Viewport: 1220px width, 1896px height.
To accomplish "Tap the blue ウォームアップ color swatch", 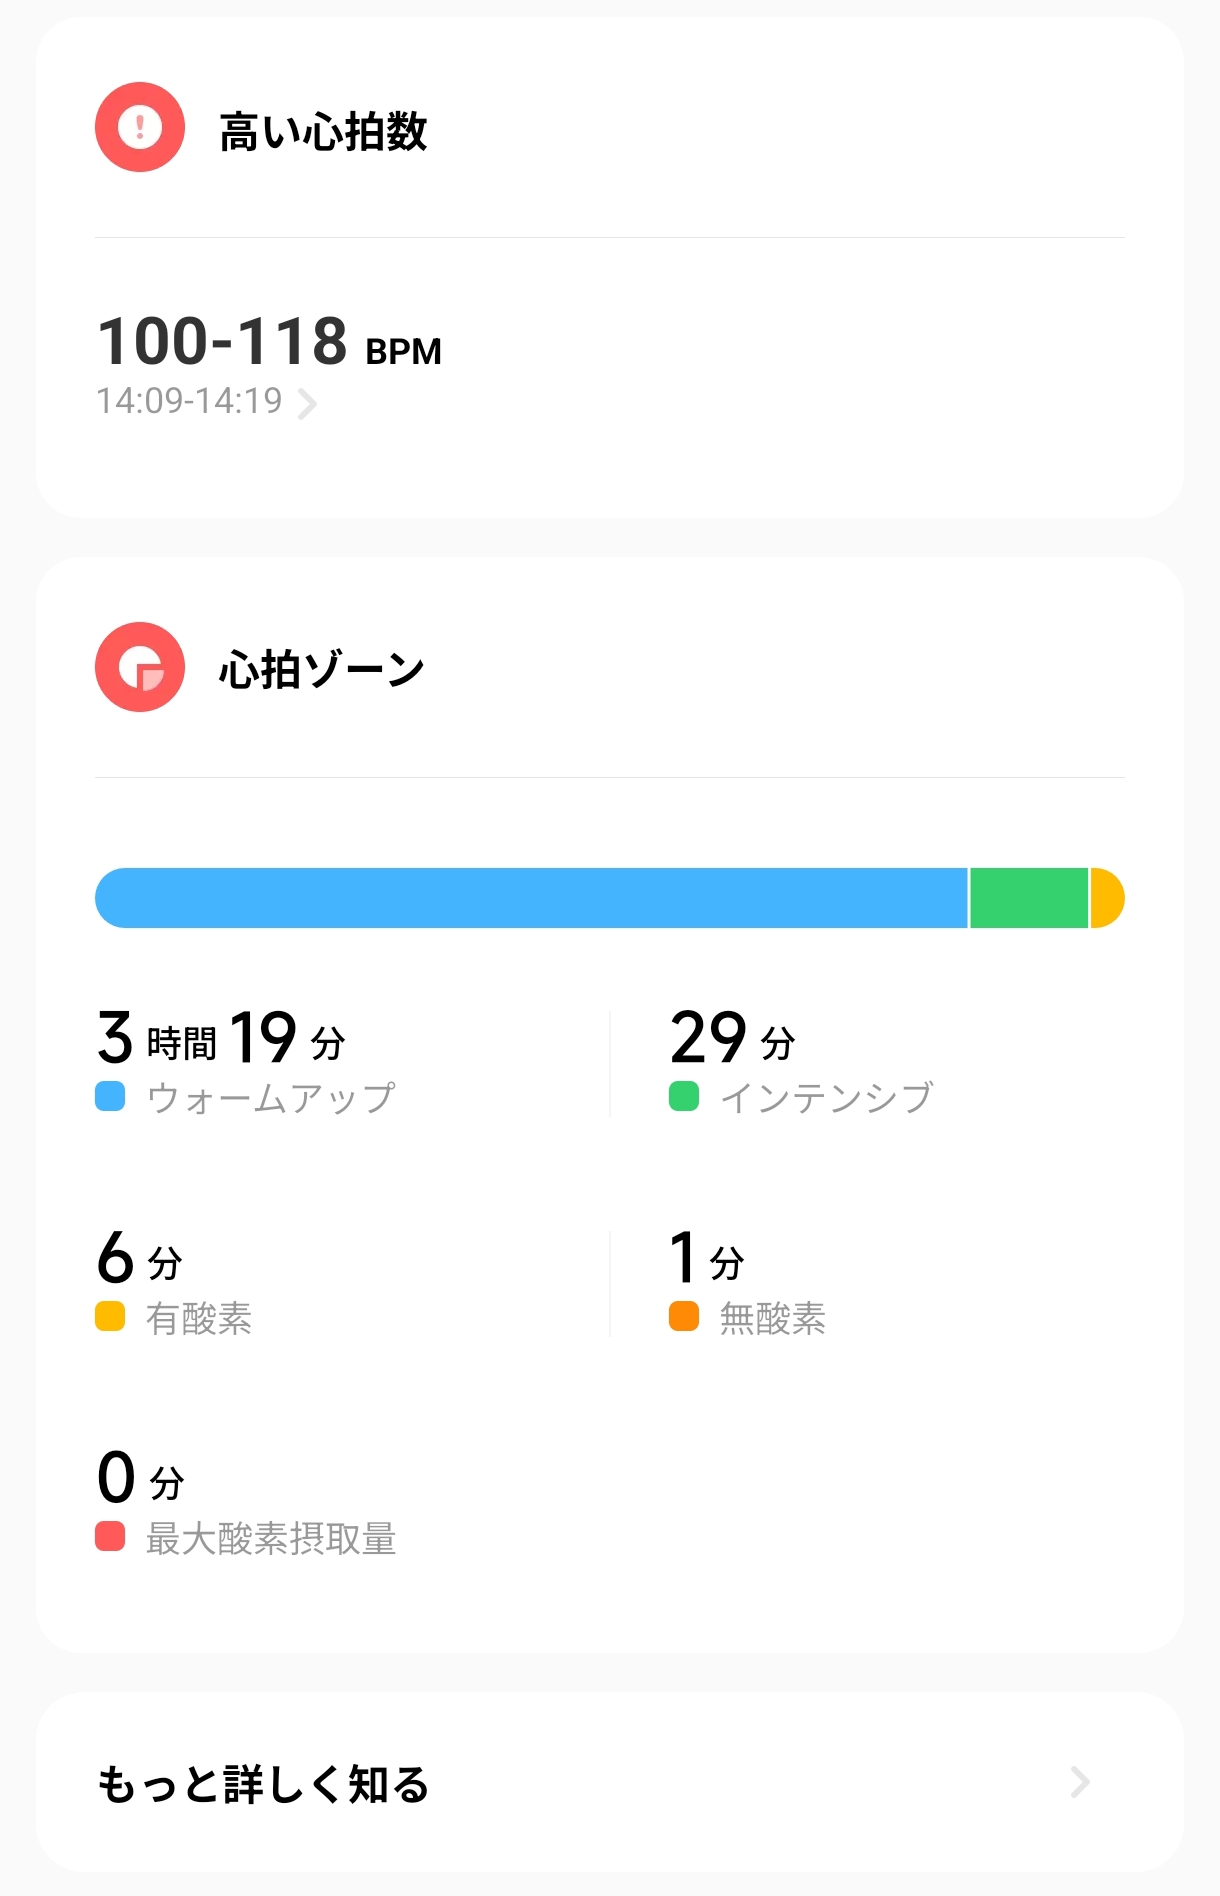I will pyautogui.click(x=110, y=1096).
